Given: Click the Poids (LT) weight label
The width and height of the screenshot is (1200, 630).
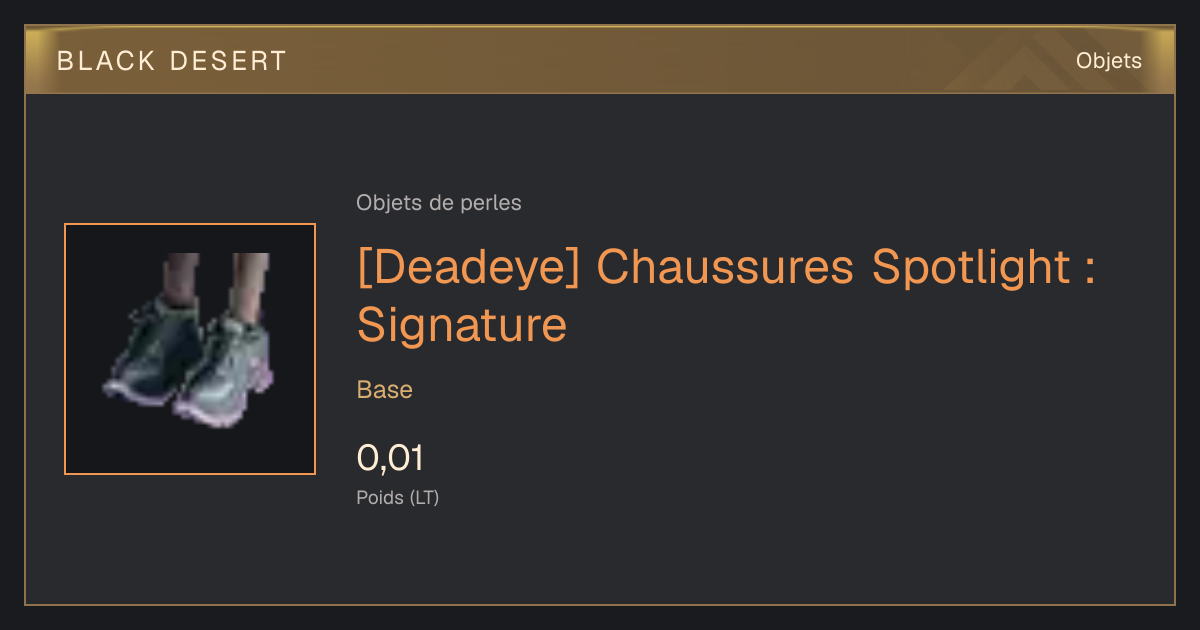Looking at the screenshot, I should pos(398,497).
